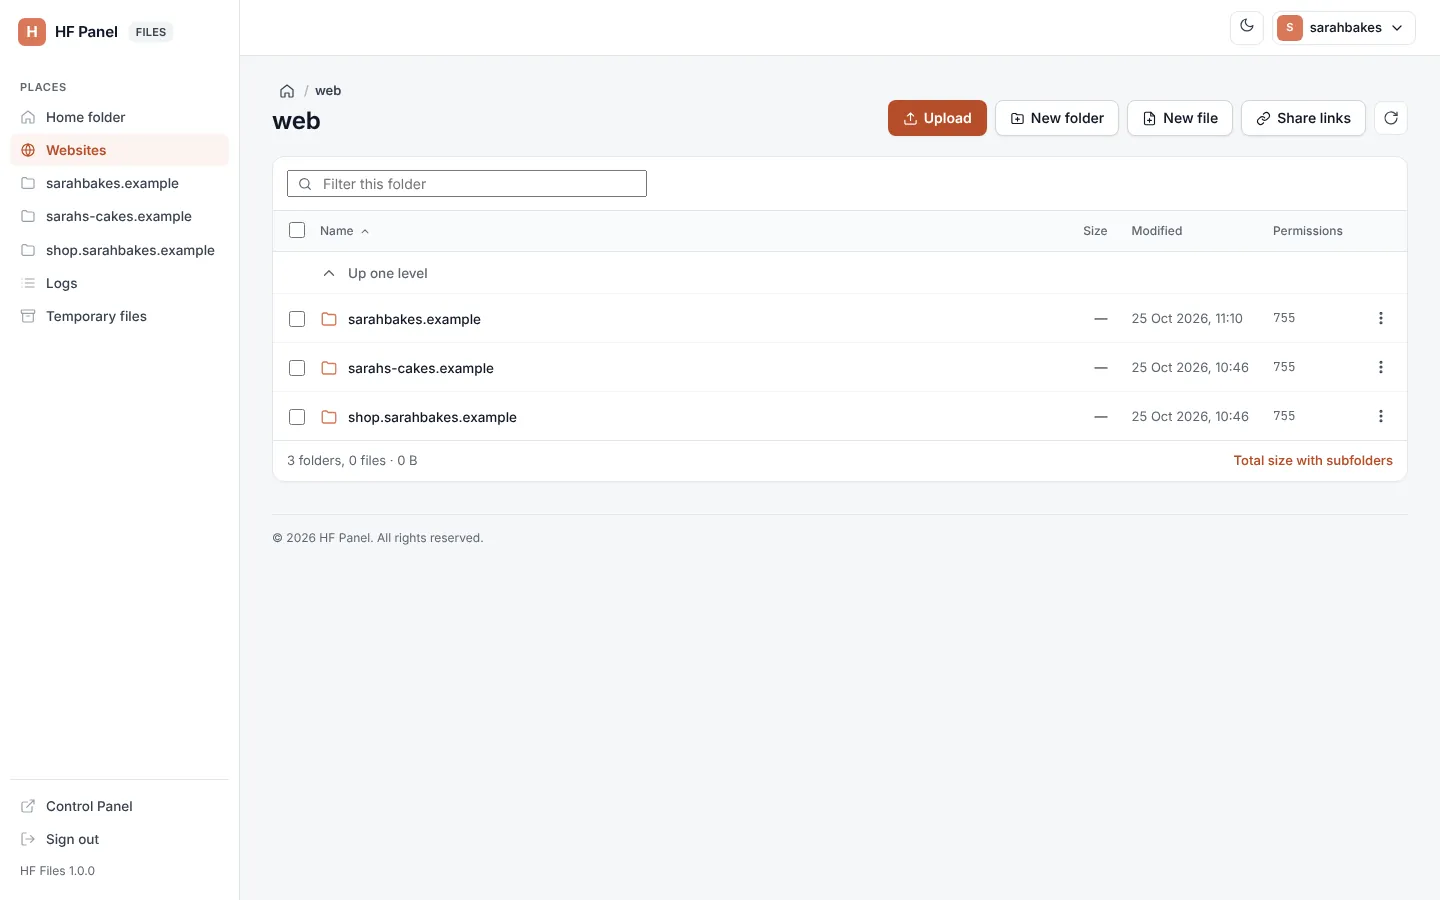Open shop.sarahbakes.example in the sidebar
This screenshot has height=900, width=1440.
coord(119,250)
